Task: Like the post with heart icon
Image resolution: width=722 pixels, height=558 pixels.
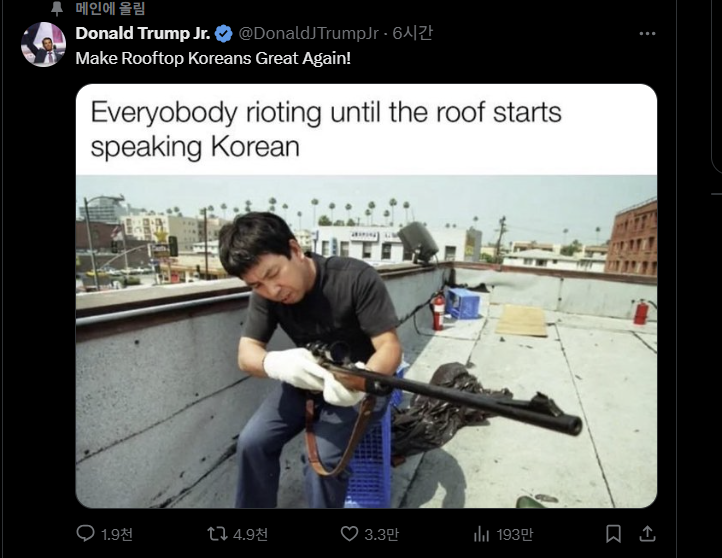Action: click(x=349, y=534)
